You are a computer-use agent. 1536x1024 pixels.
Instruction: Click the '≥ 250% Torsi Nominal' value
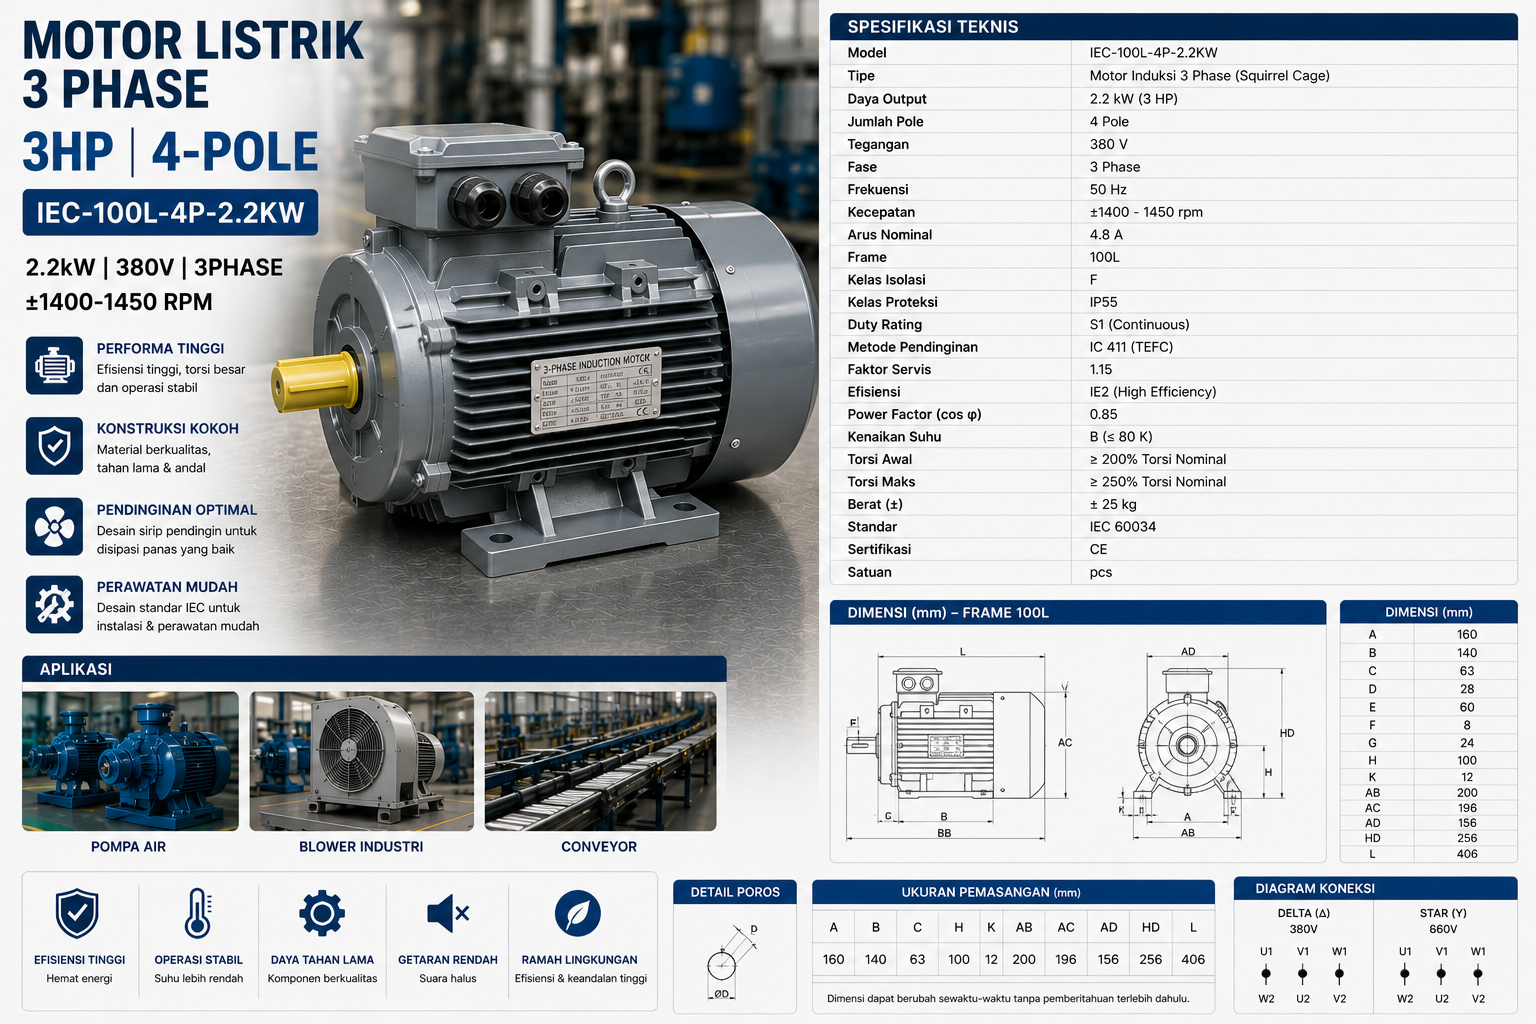pyautogui.click(x=1158, y=482)
